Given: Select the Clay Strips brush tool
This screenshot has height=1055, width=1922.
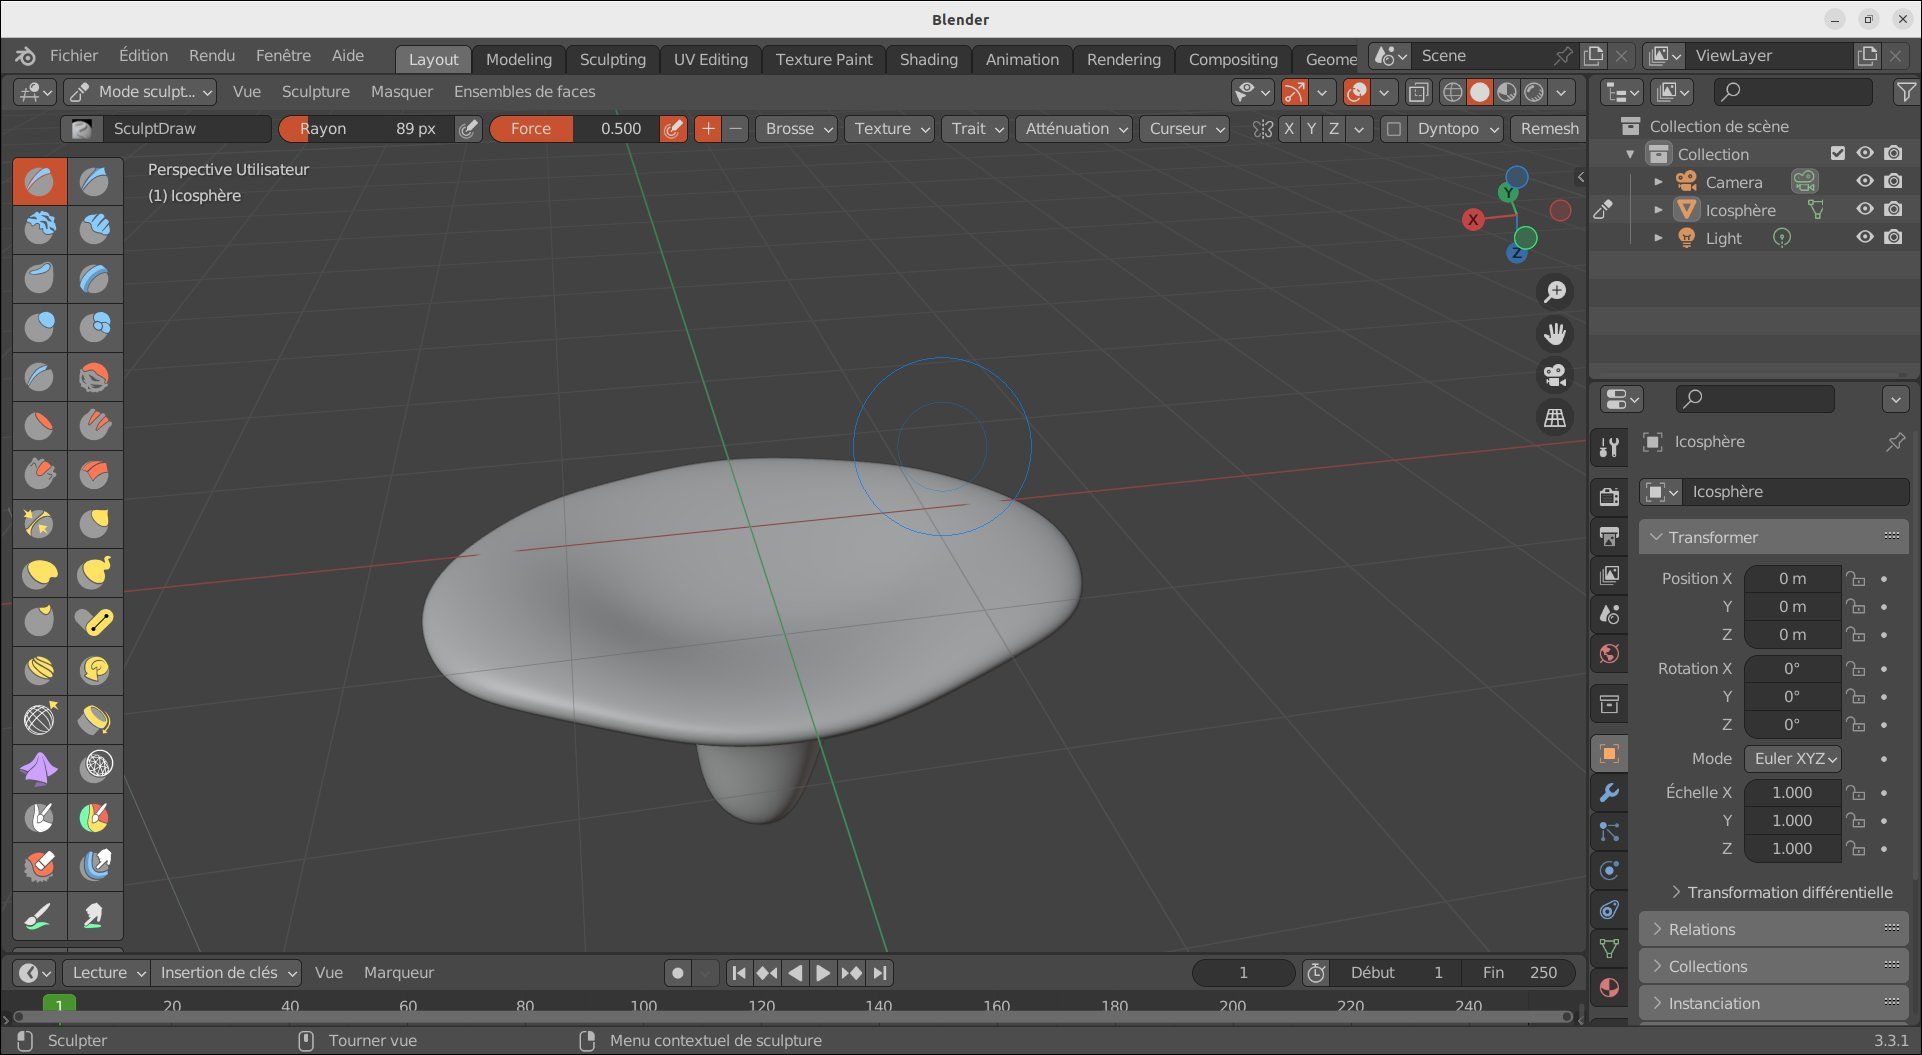Looking at the screenshot, I should pyautogui.click(x=95, y=229).
